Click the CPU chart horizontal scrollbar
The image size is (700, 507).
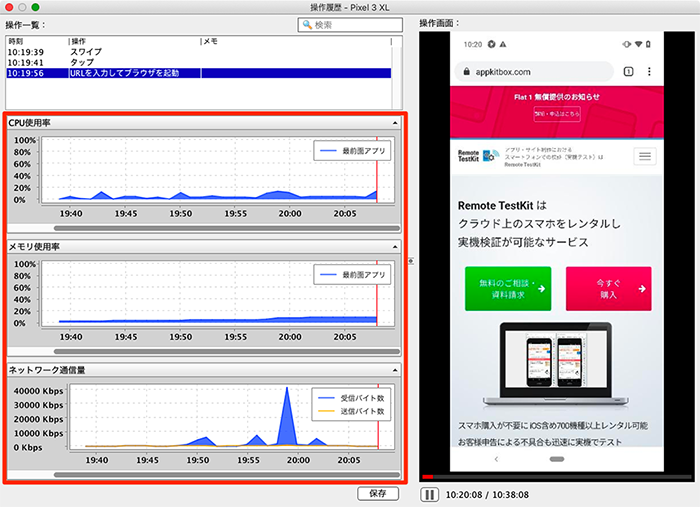coord(227,228)
